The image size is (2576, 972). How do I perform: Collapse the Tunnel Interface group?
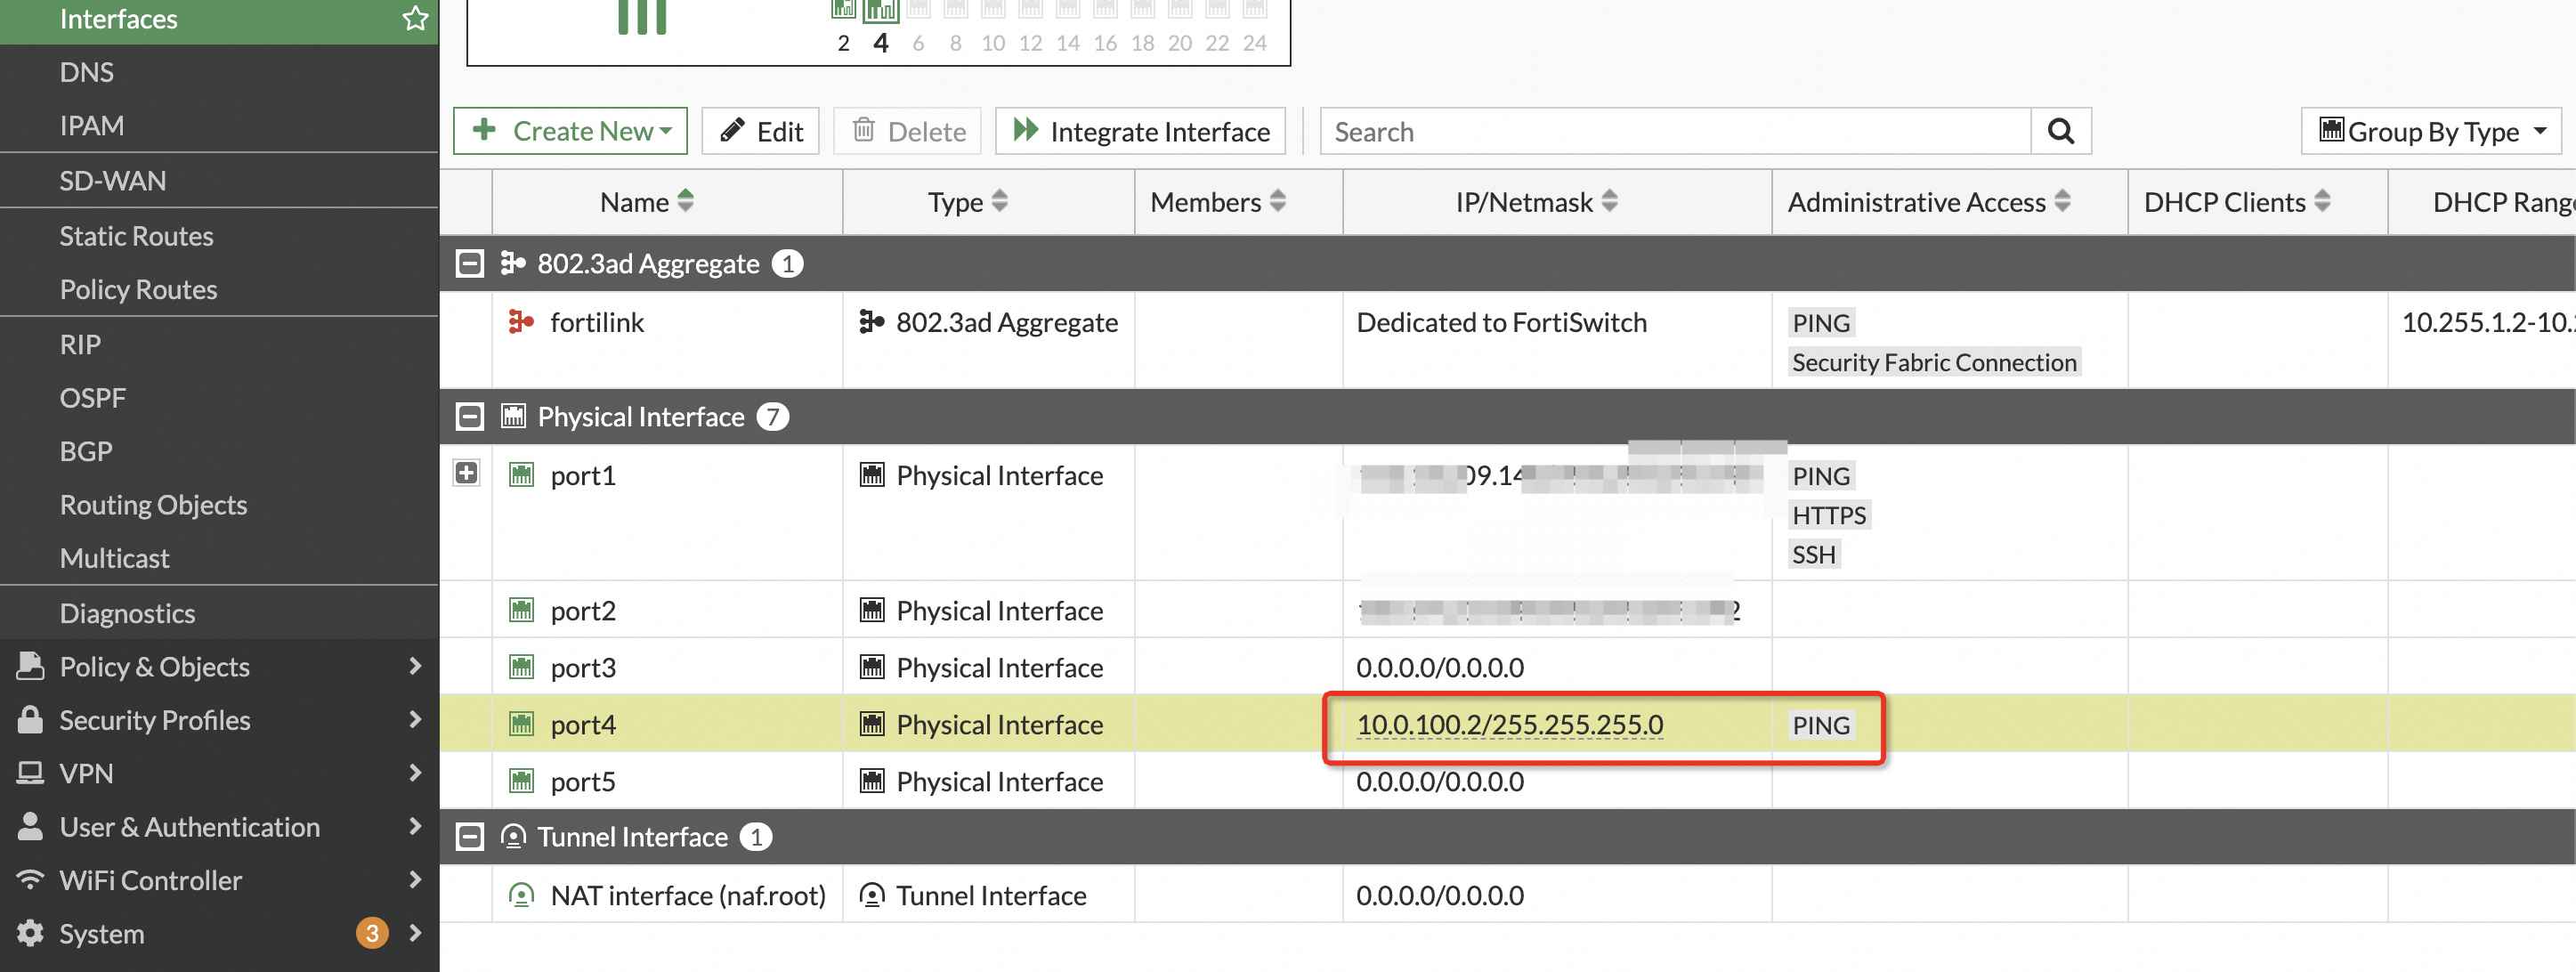click(469, 836)
